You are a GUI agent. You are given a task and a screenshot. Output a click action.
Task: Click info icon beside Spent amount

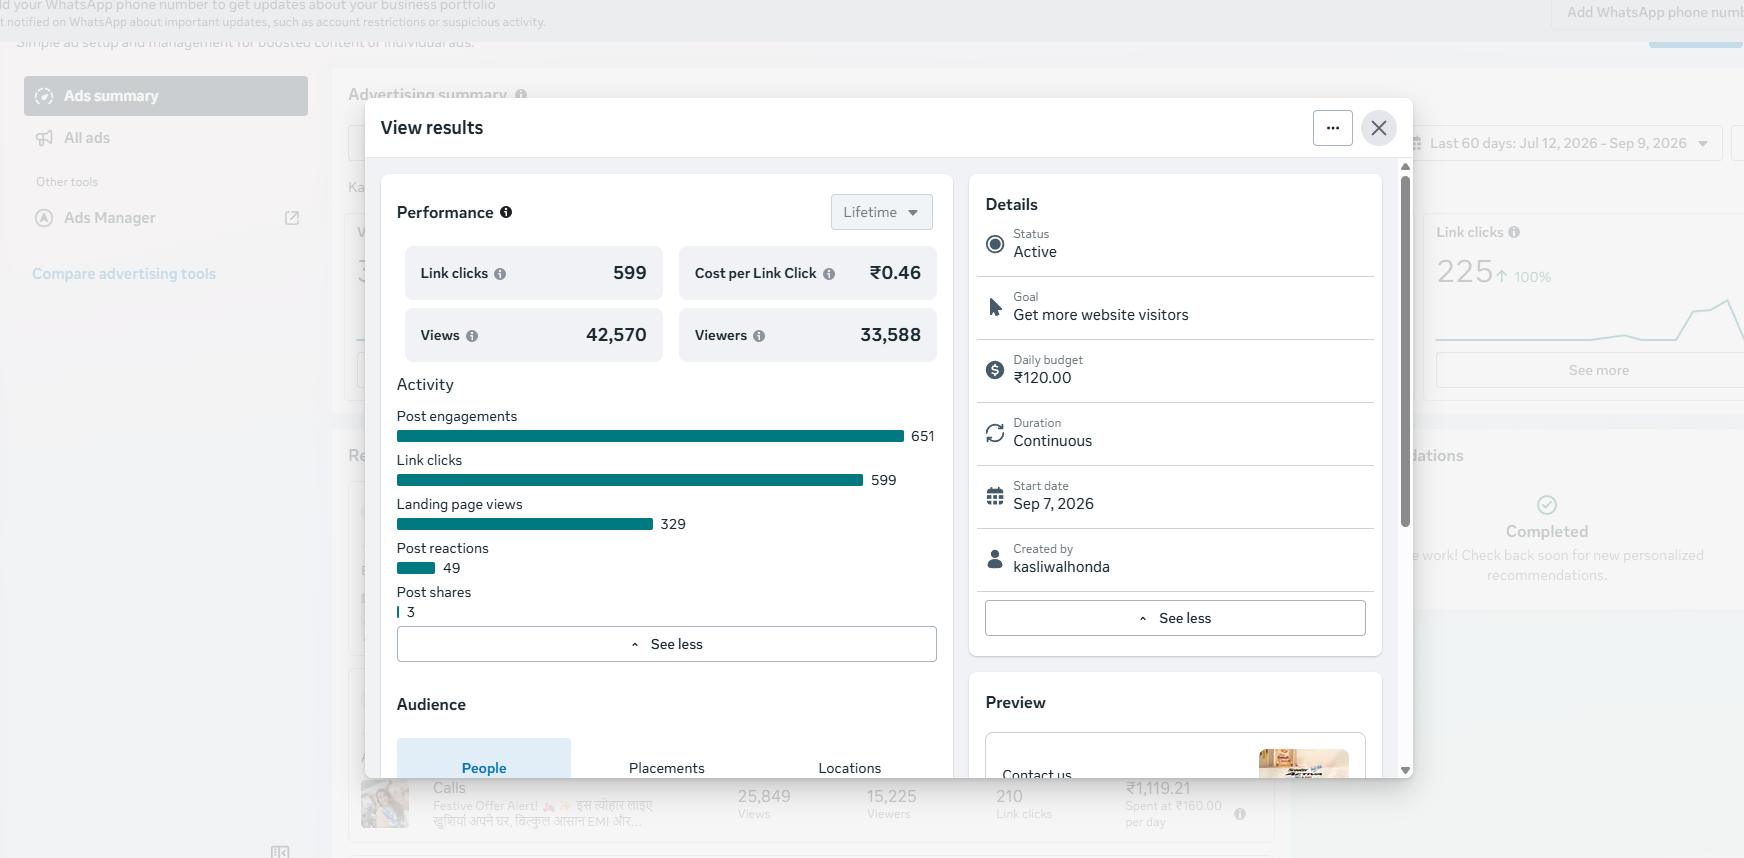click(x=1240, y=814)
